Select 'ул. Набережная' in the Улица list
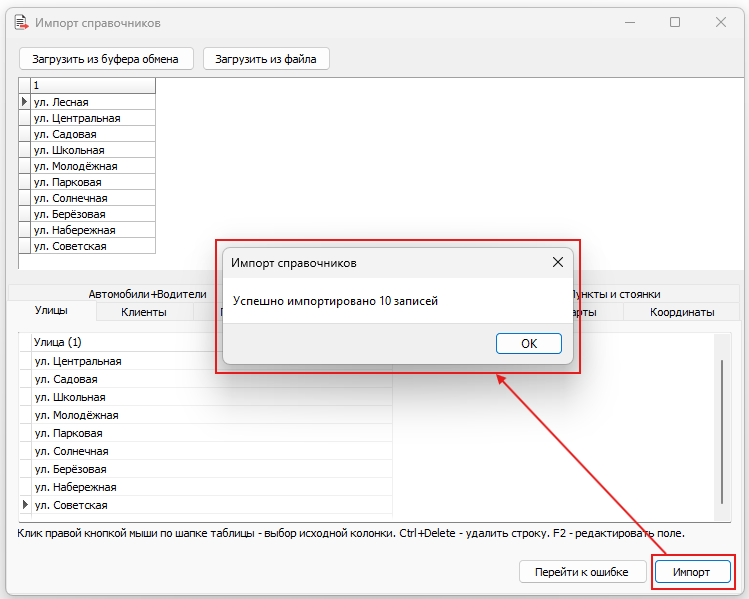 pyautogui.click(x=212, y=487)
